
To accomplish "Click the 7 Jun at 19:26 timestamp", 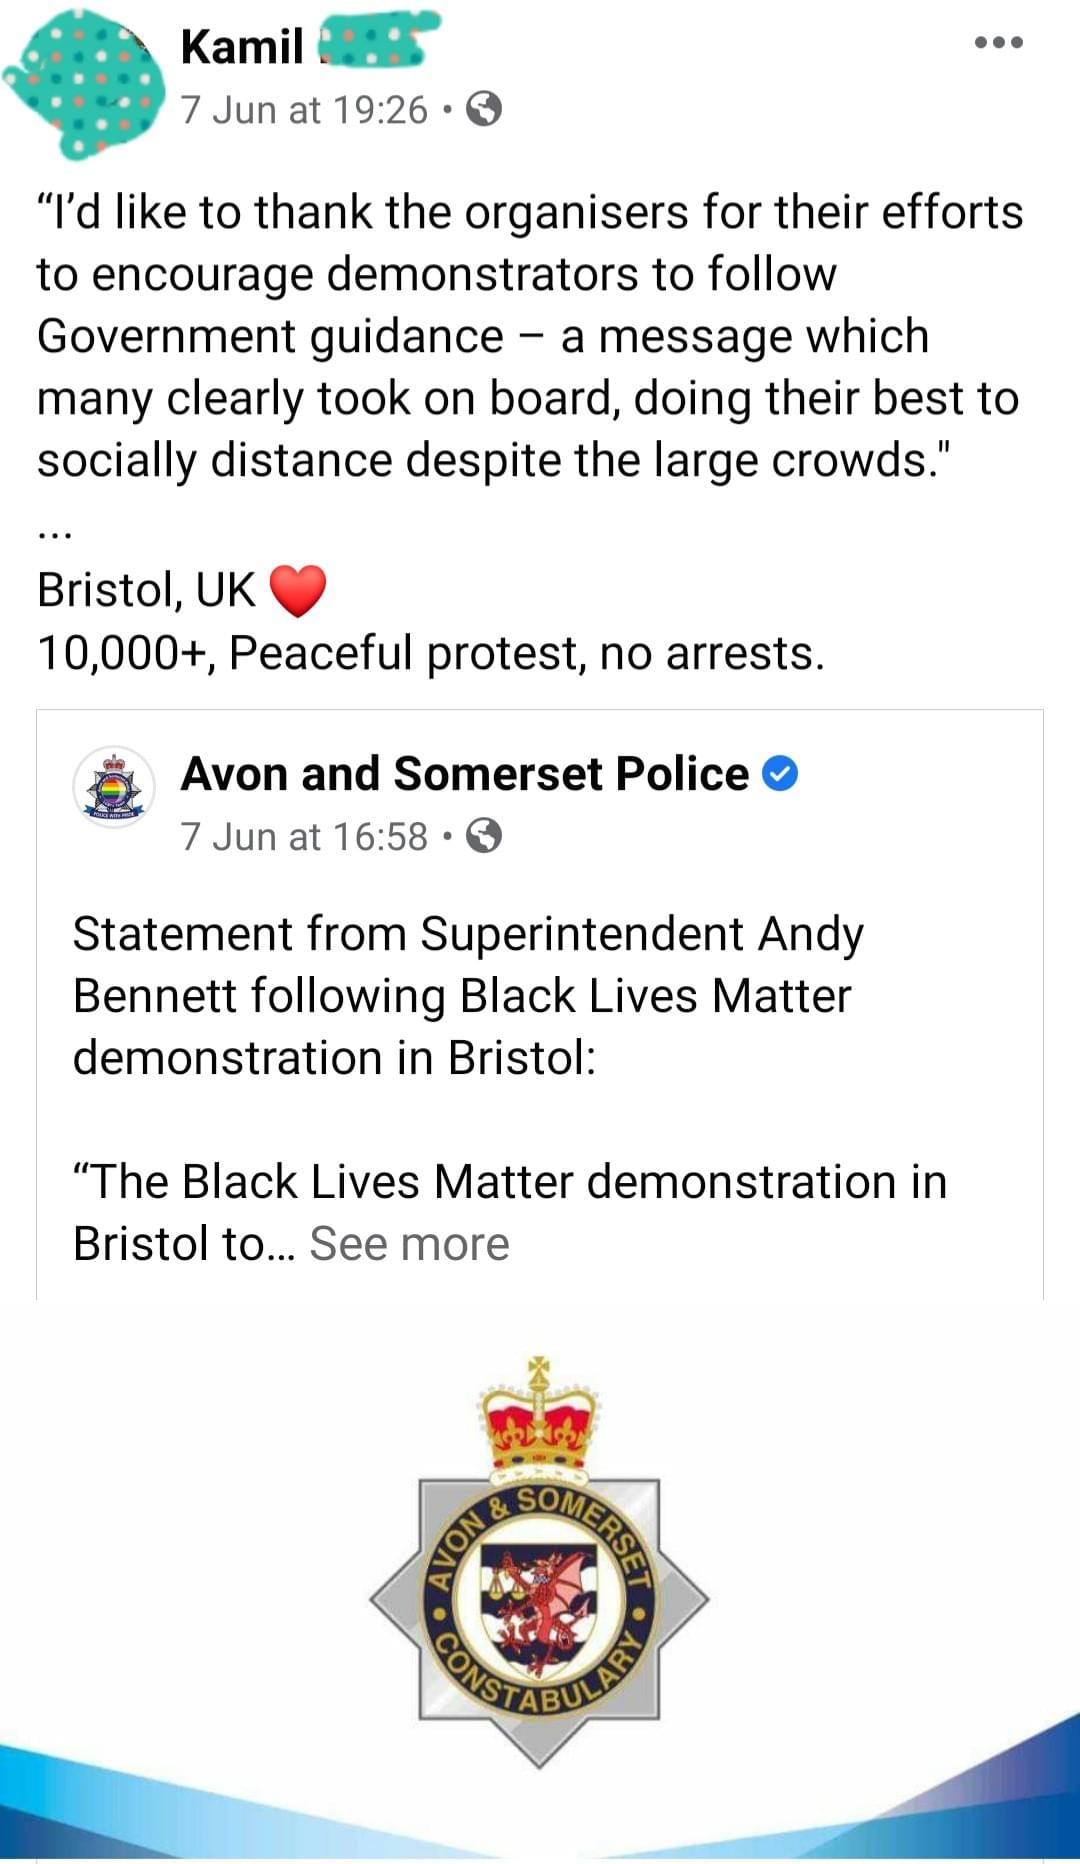I will tap(304, 109).
